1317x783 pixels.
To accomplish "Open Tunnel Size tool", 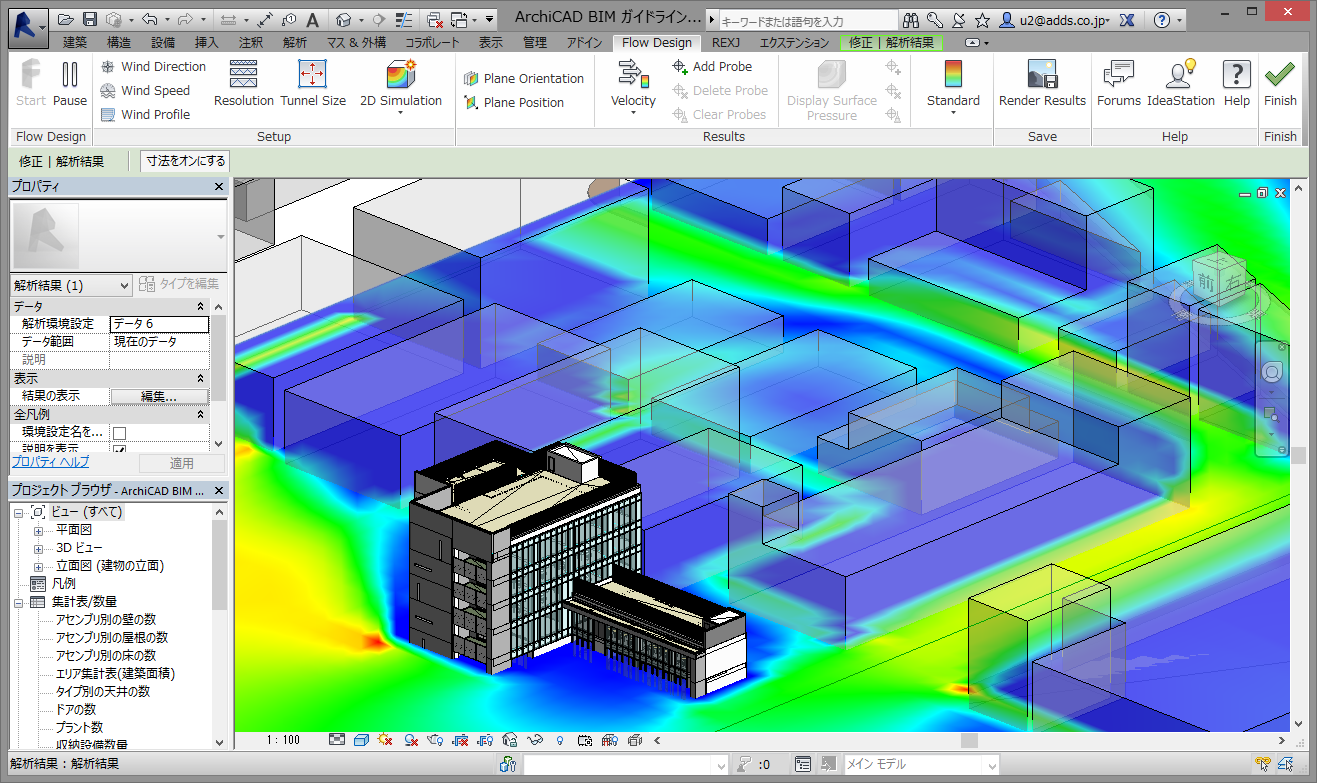I will [x=313, y=83].
